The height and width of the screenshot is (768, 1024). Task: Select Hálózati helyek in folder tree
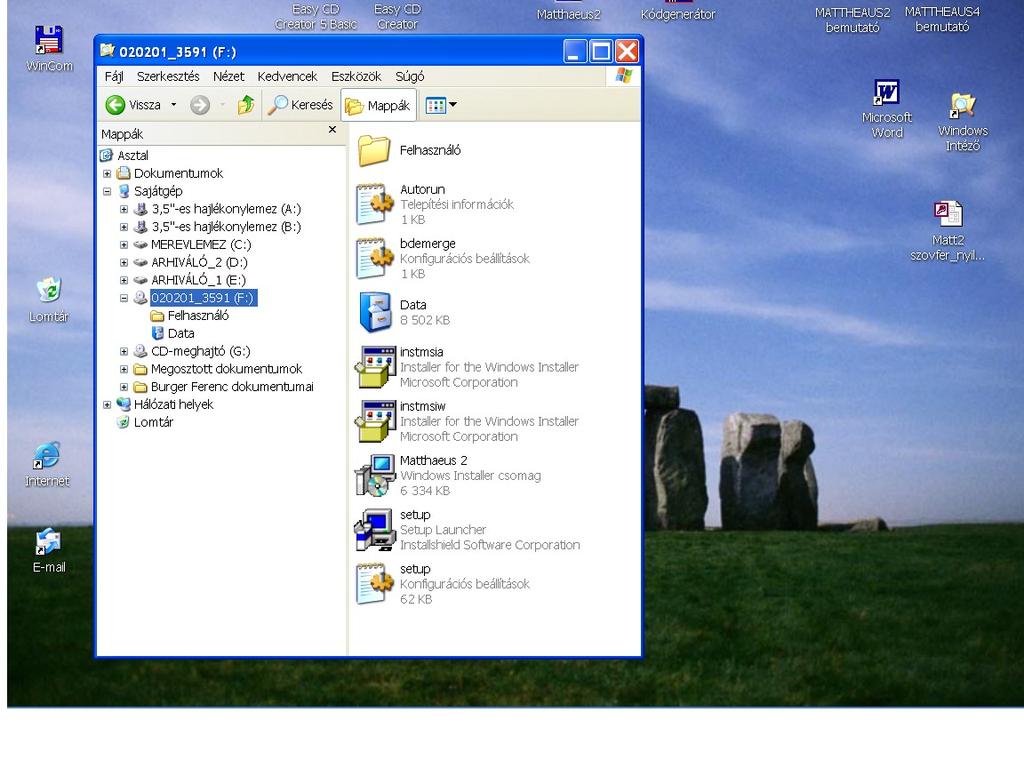174,404
